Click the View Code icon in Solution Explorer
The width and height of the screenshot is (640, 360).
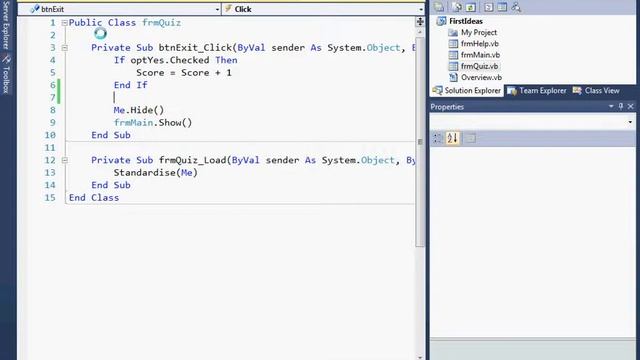pos(489,7)
